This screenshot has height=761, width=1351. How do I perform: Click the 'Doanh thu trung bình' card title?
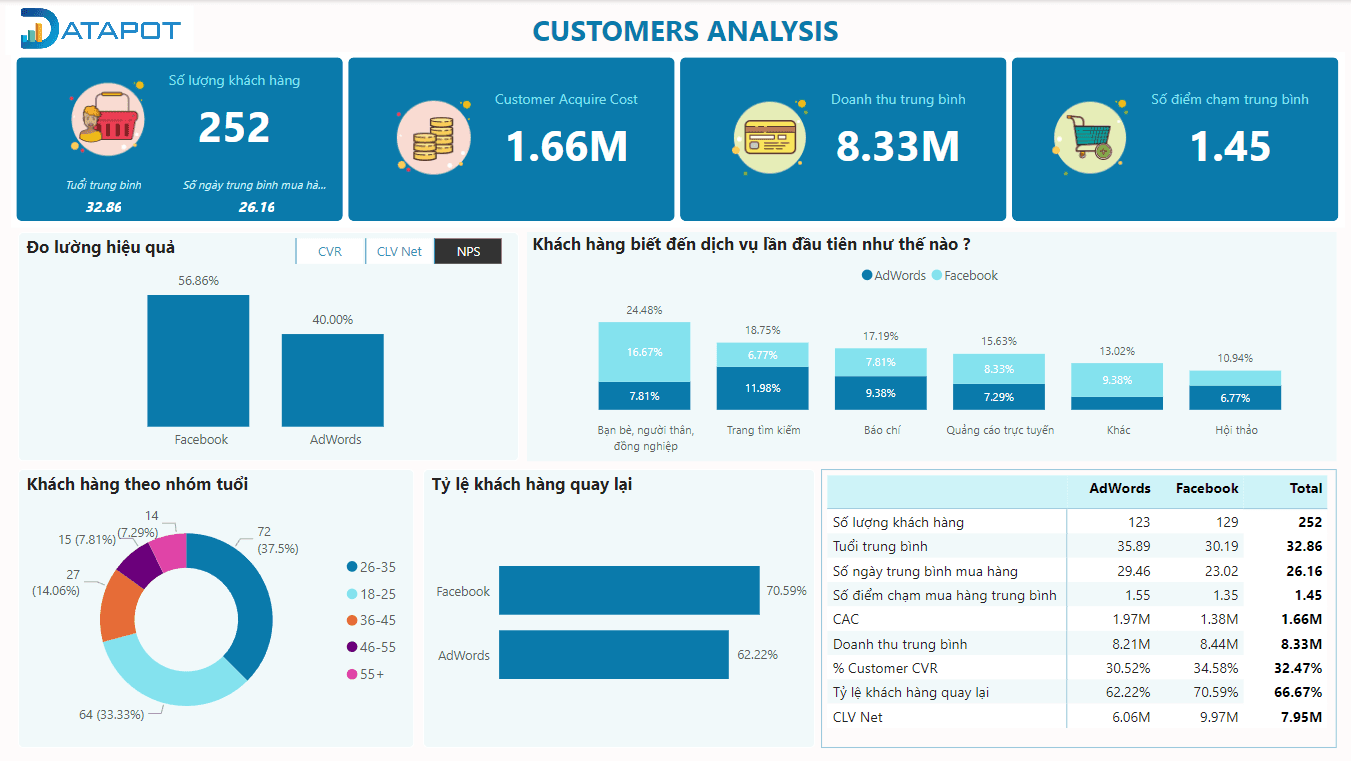pyautogui.click(x=898, y=99)
